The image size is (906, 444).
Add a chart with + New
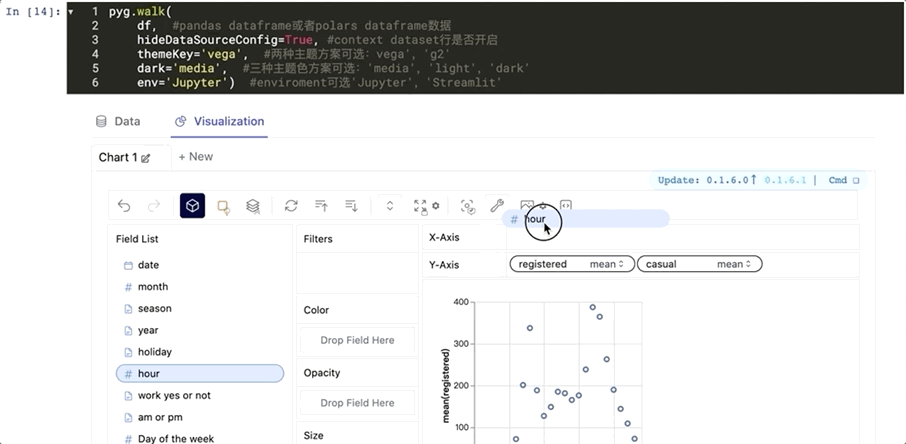click(195, 157)
